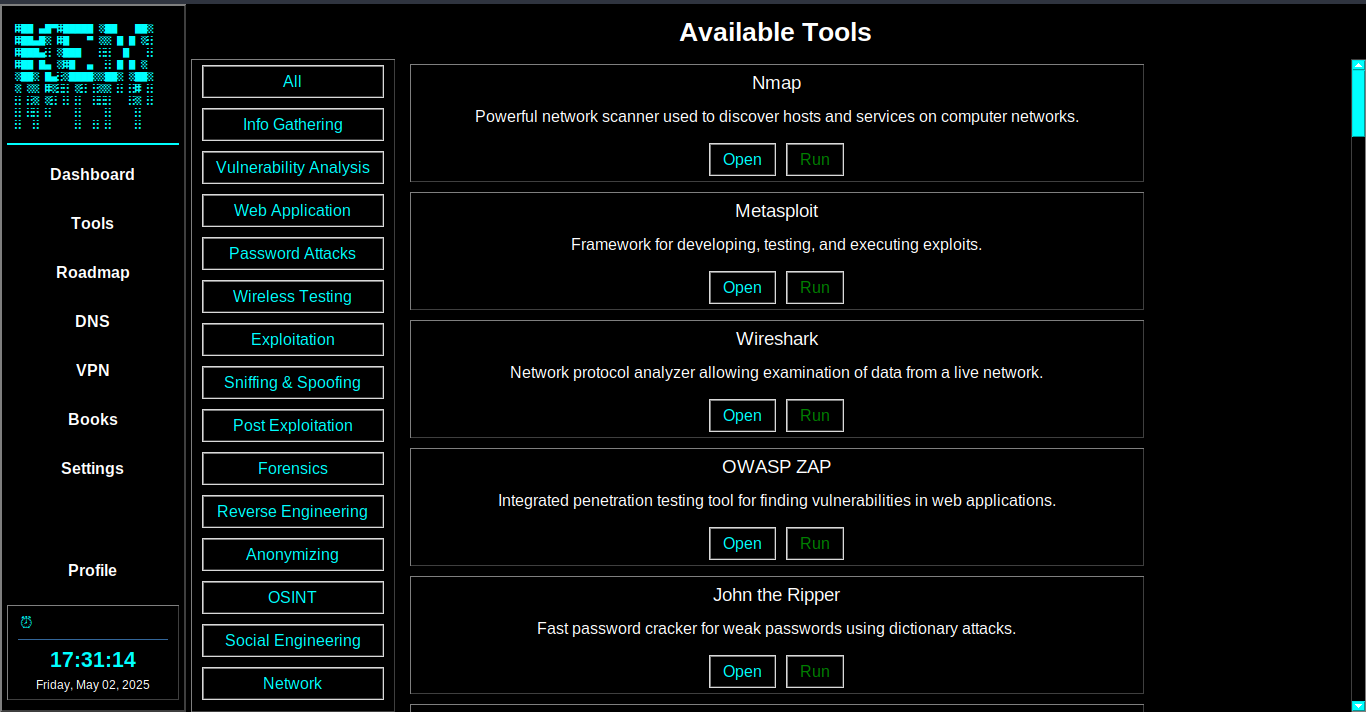Click the Nmap network scanner description
The image size is (1366, 712).
coord(777,117)
